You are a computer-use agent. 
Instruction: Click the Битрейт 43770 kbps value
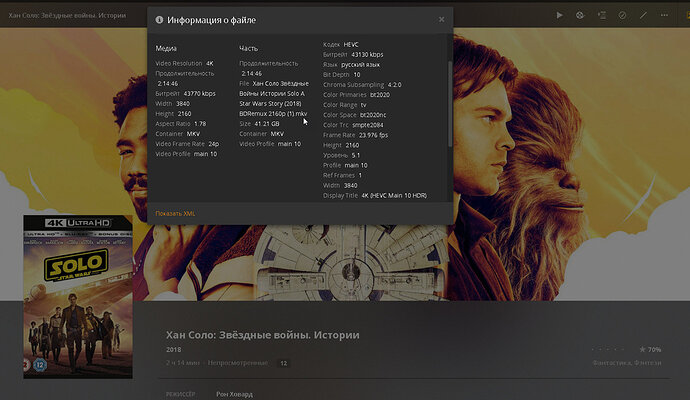coord(199,93)
